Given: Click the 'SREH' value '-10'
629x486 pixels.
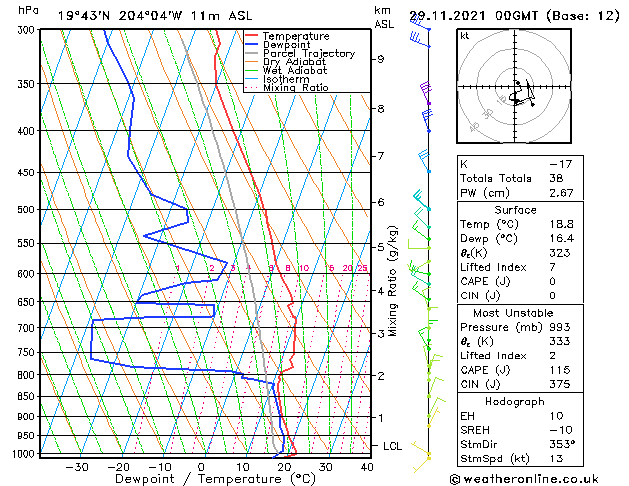Looking at the screenshot, I should (x=560, y=430).
